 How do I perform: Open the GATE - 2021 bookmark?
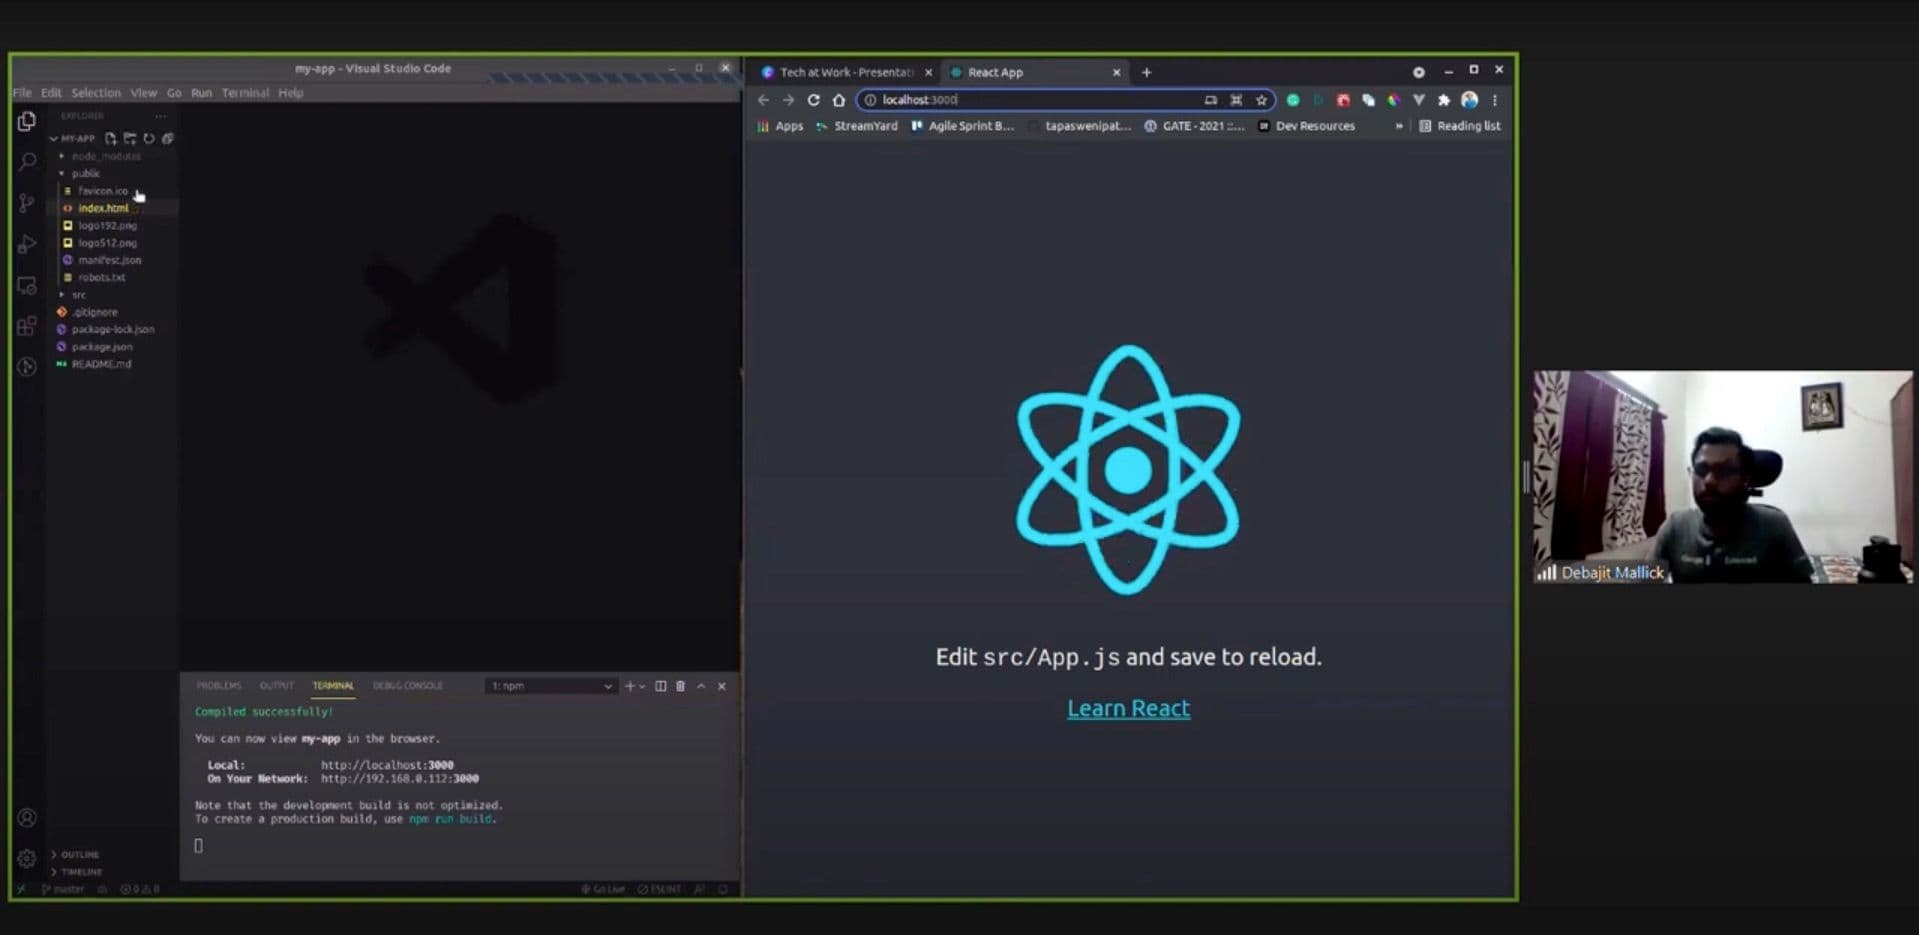(x=1195, y=126)
